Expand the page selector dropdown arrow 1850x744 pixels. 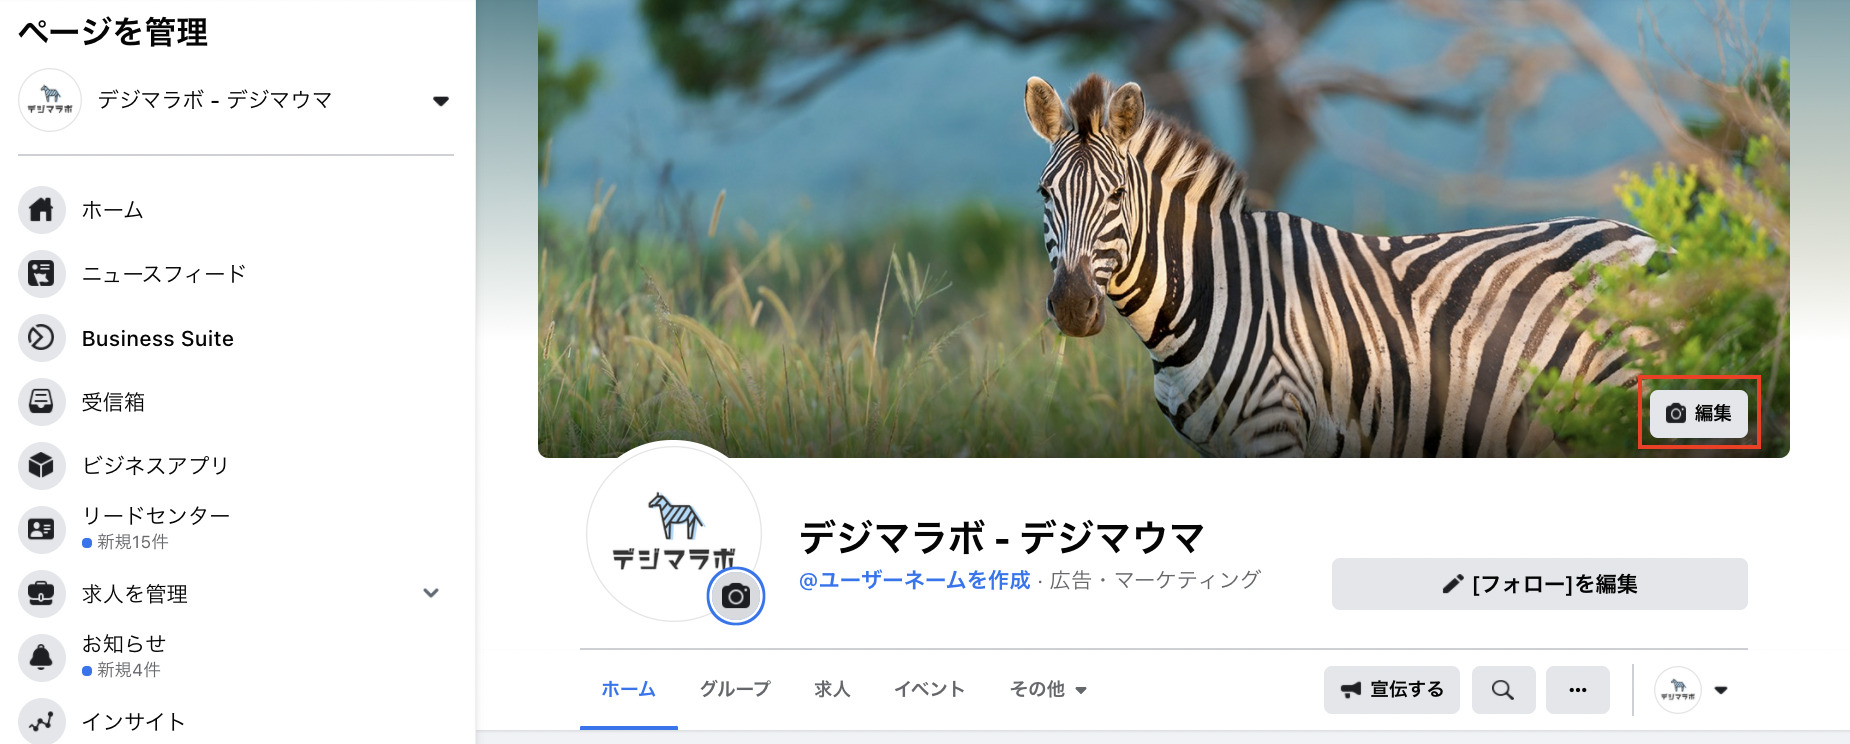coord(441,101)
